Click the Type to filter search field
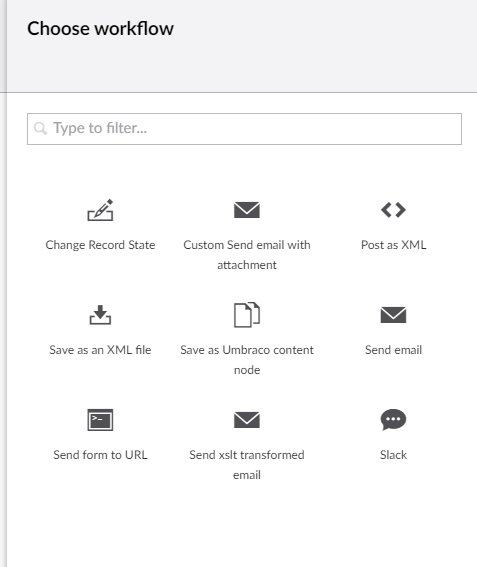Screen dimensions: 477x567 244,129
